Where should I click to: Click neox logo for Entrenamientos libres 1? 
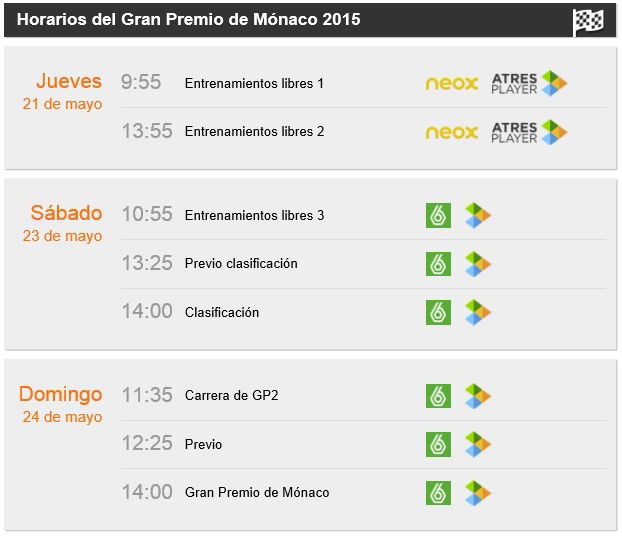click(451, 83)
